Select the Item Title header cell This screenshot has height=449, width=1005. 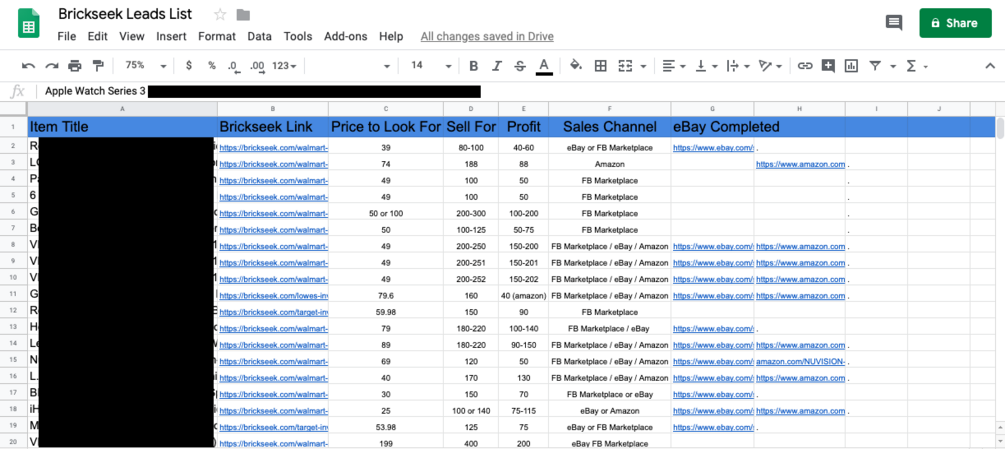[x=122, y=127]
